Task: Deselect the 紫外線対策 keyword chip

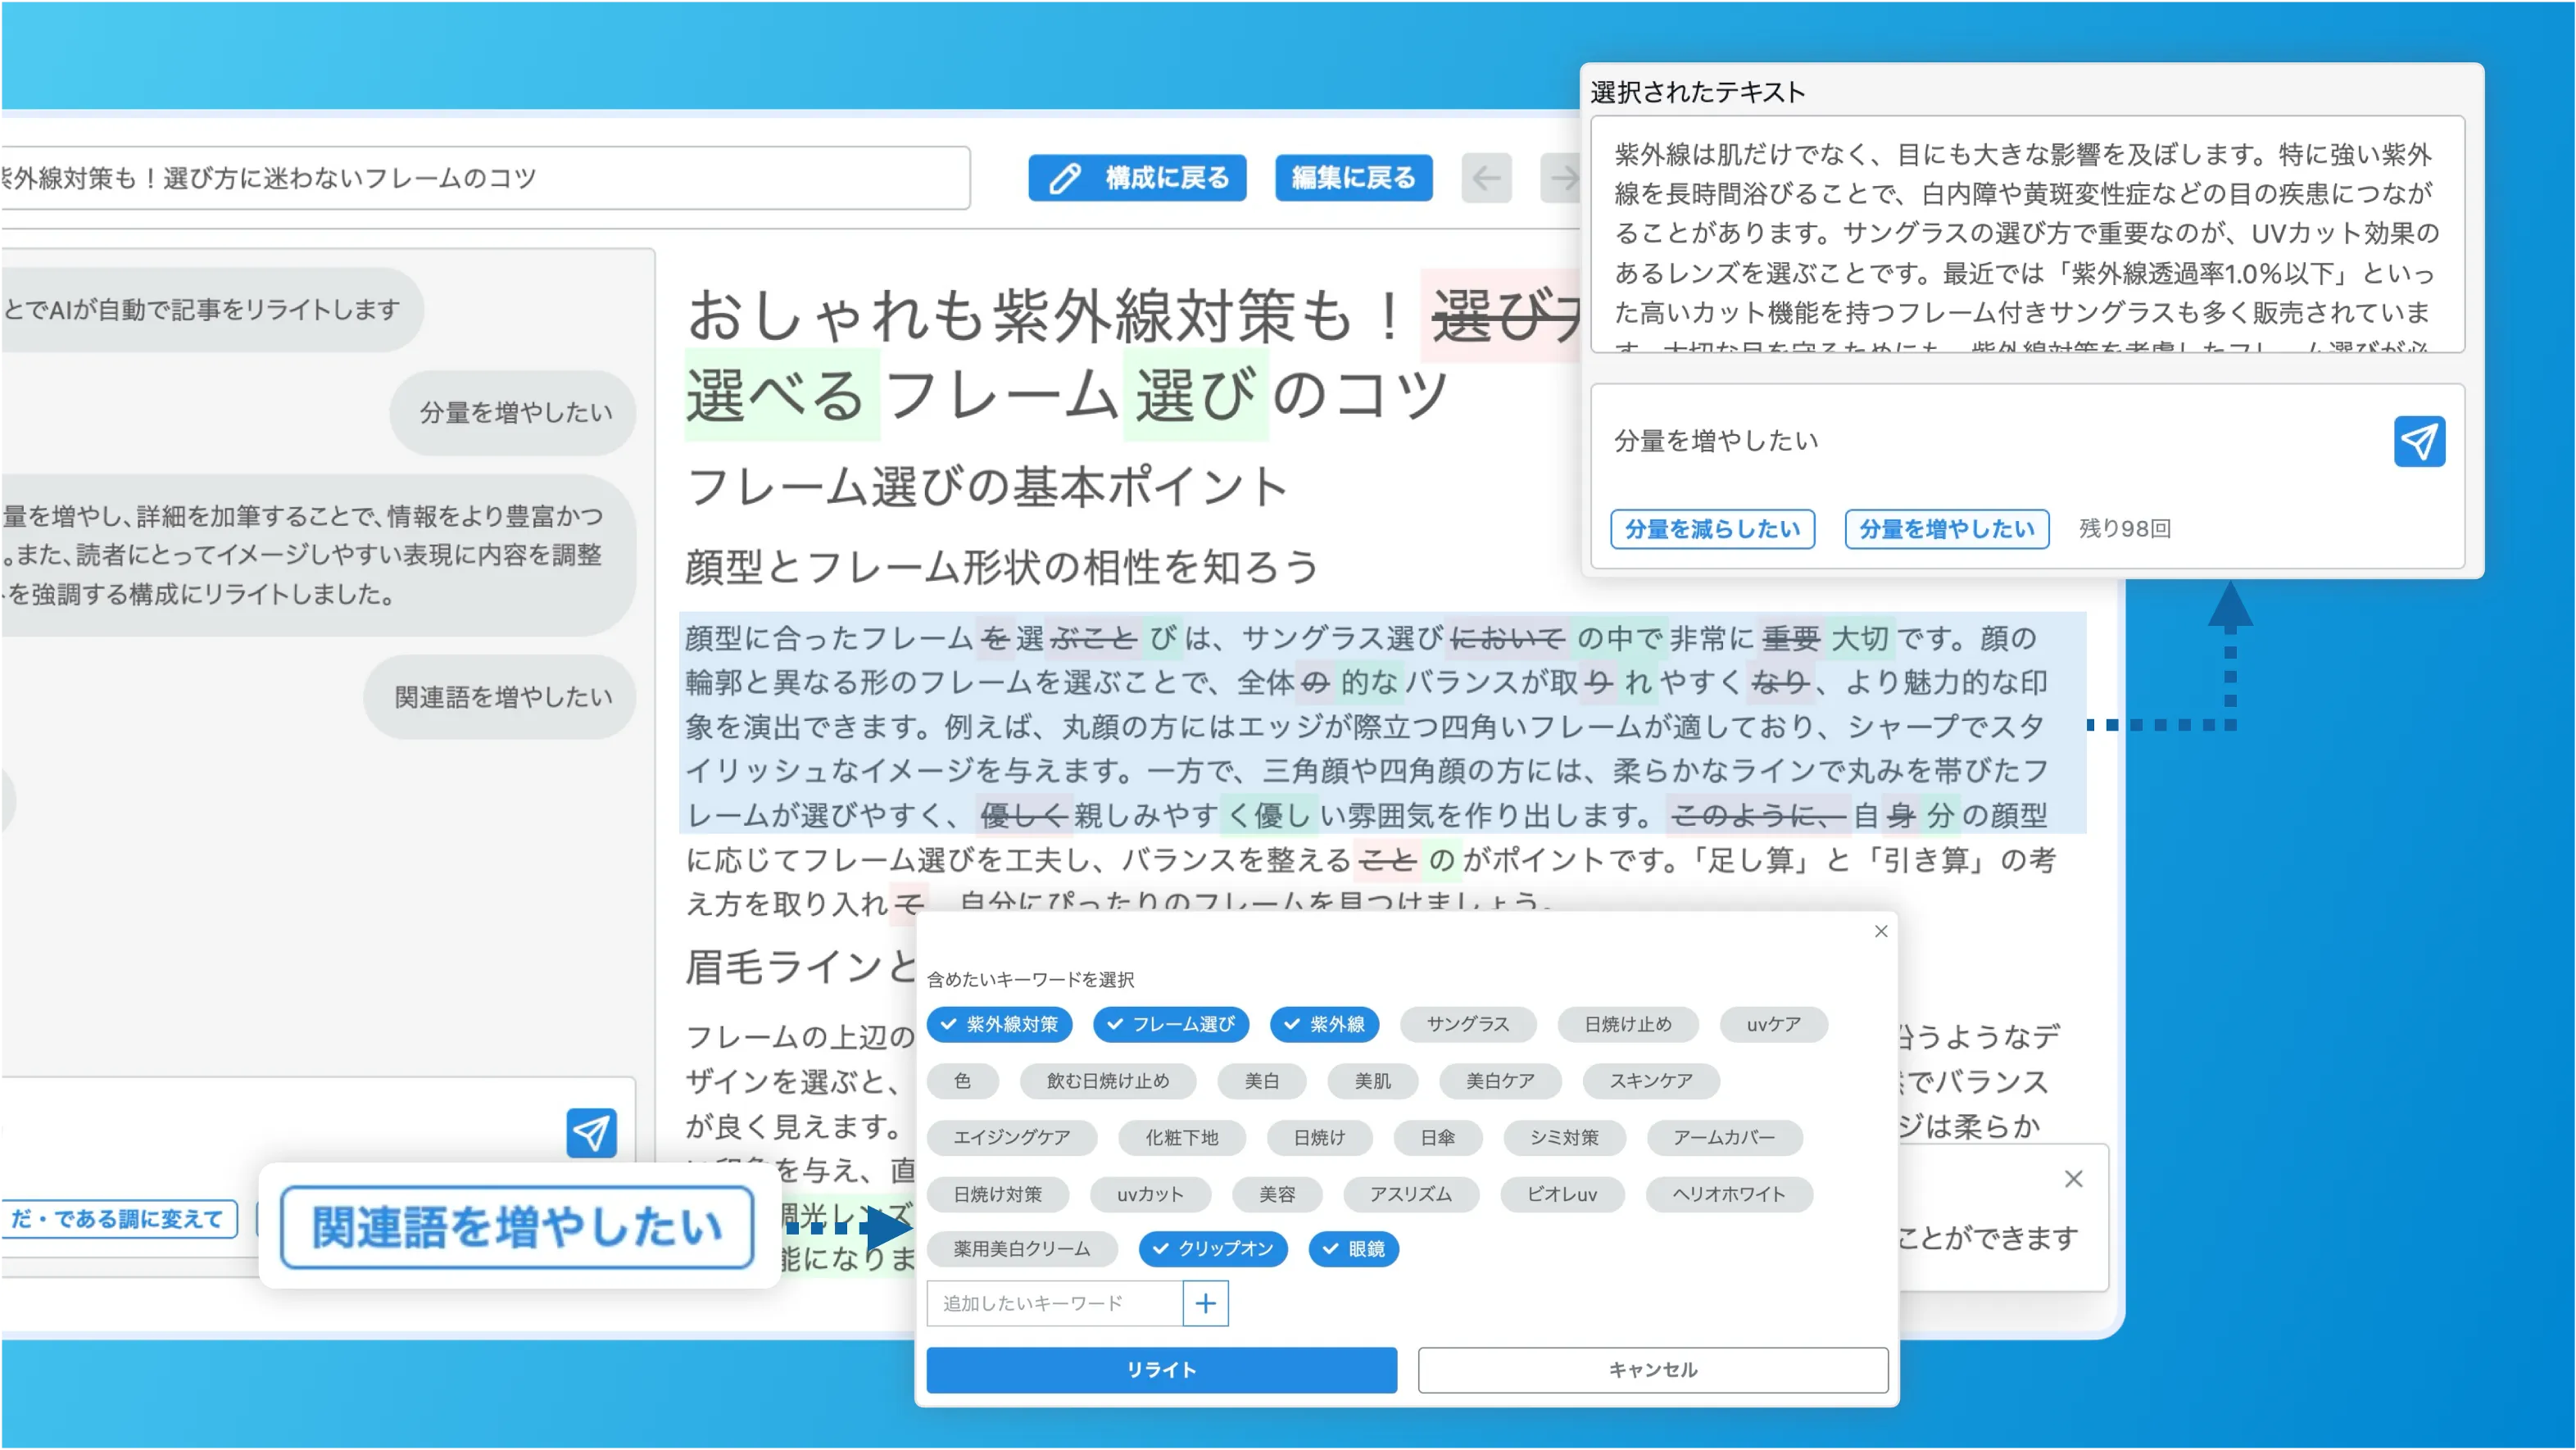Action: tap(999, 1024)
